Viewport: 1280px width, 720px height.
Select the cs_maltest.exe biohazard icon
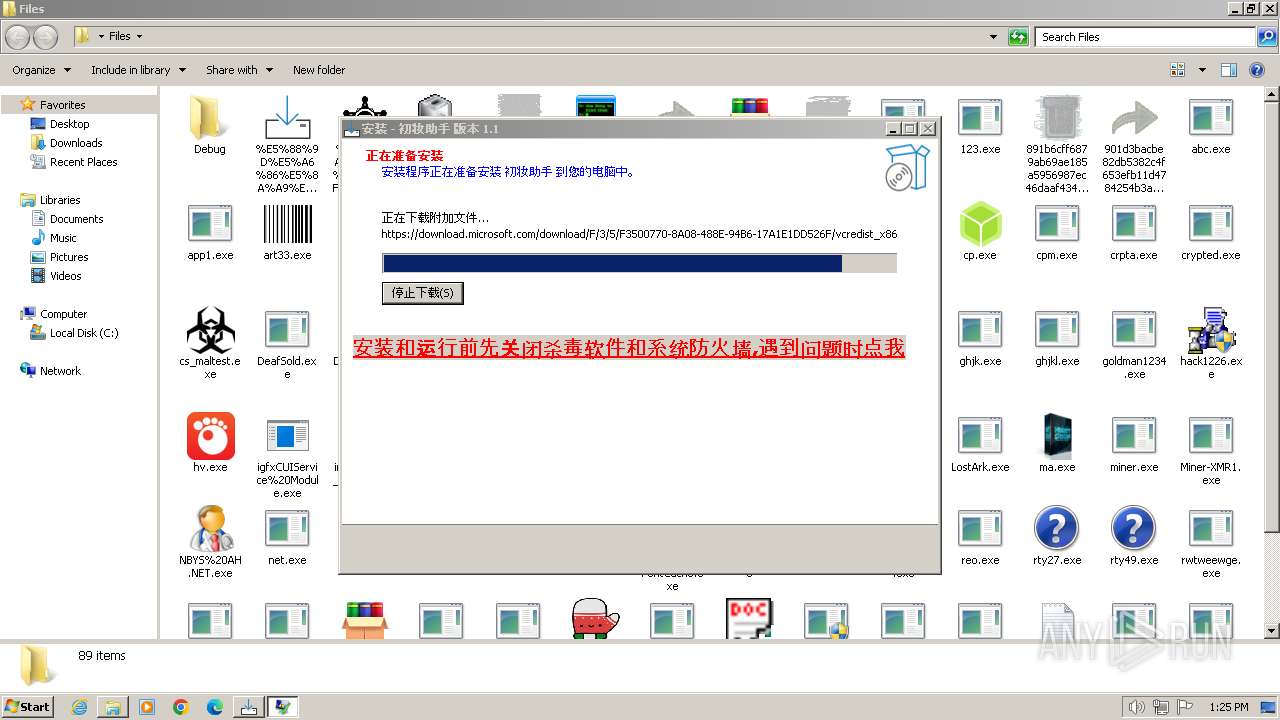tap(210, 330)
